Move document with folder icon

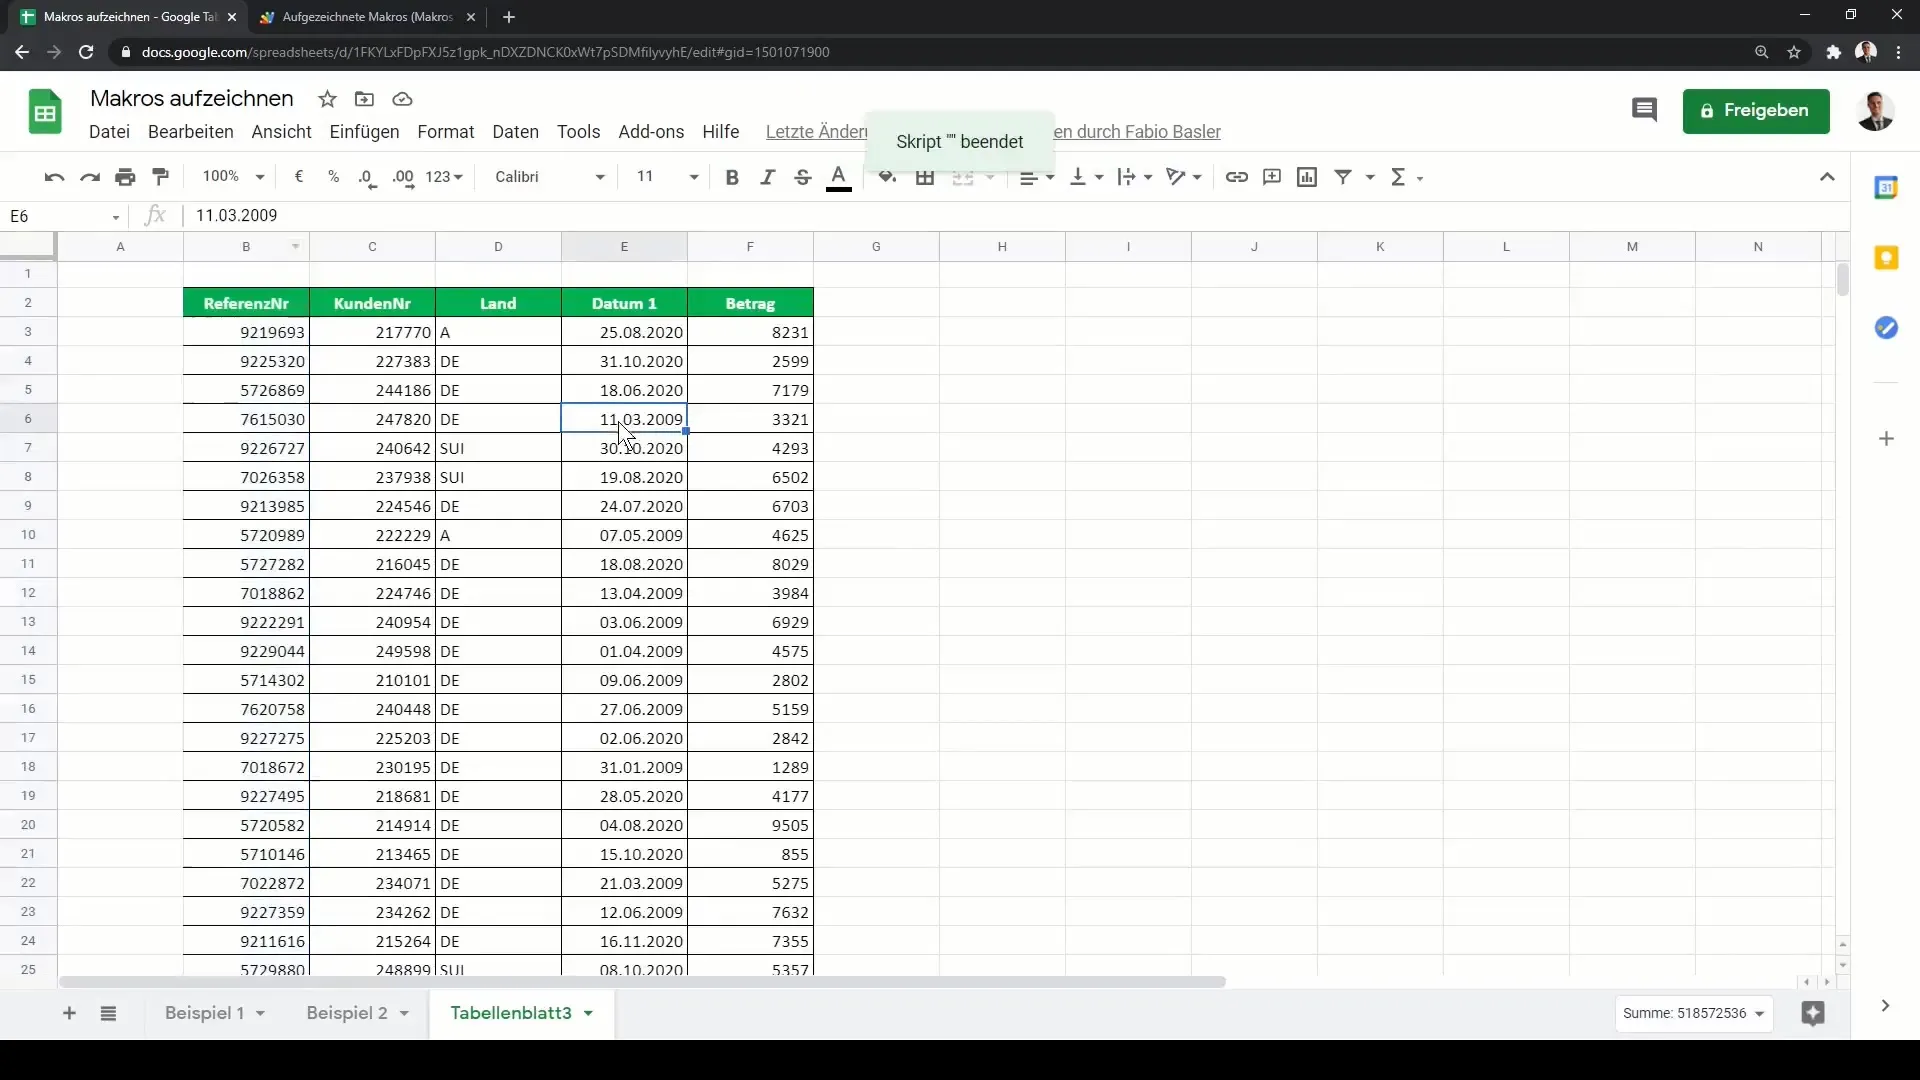point(364,99)
